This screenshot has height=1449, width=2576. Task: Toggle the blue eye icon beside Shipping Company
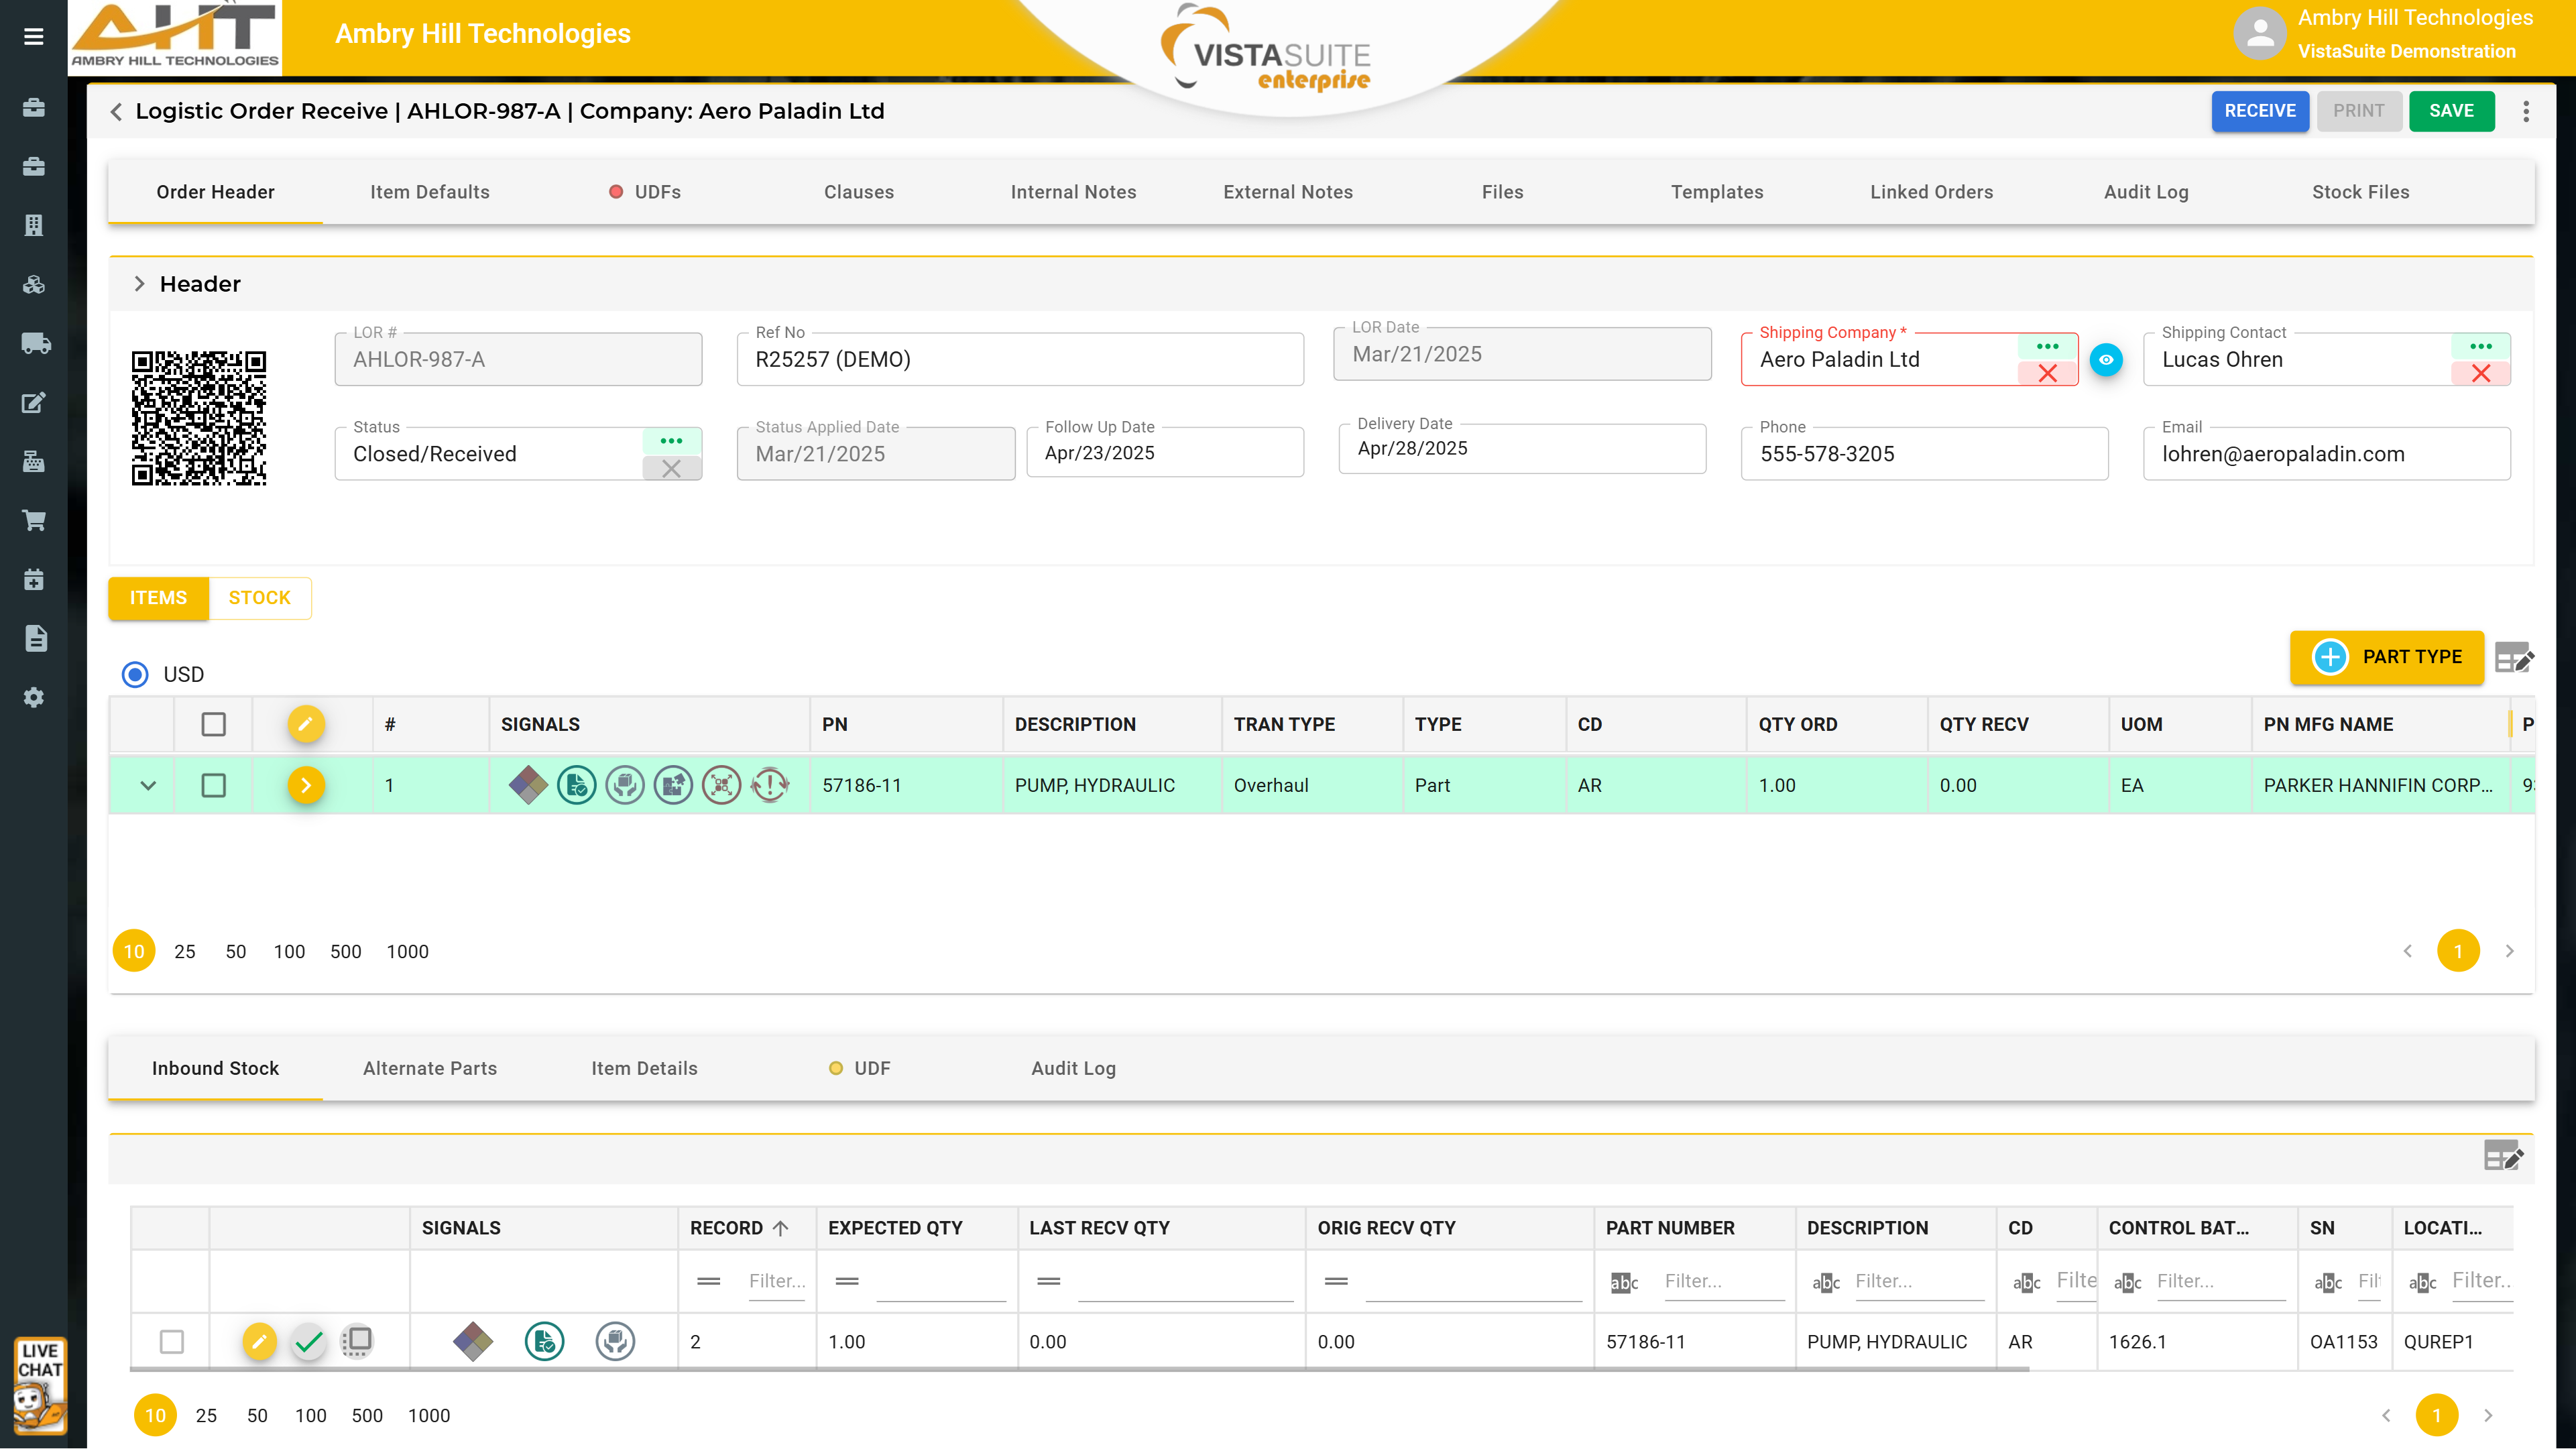tap(2106, 360)
